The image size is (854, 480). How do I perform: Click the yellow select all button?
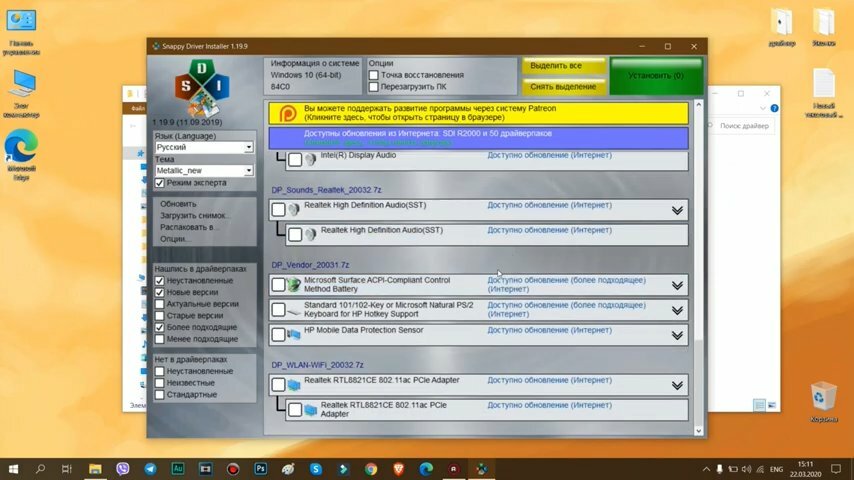pyautogui.click(x=564, y=65)
